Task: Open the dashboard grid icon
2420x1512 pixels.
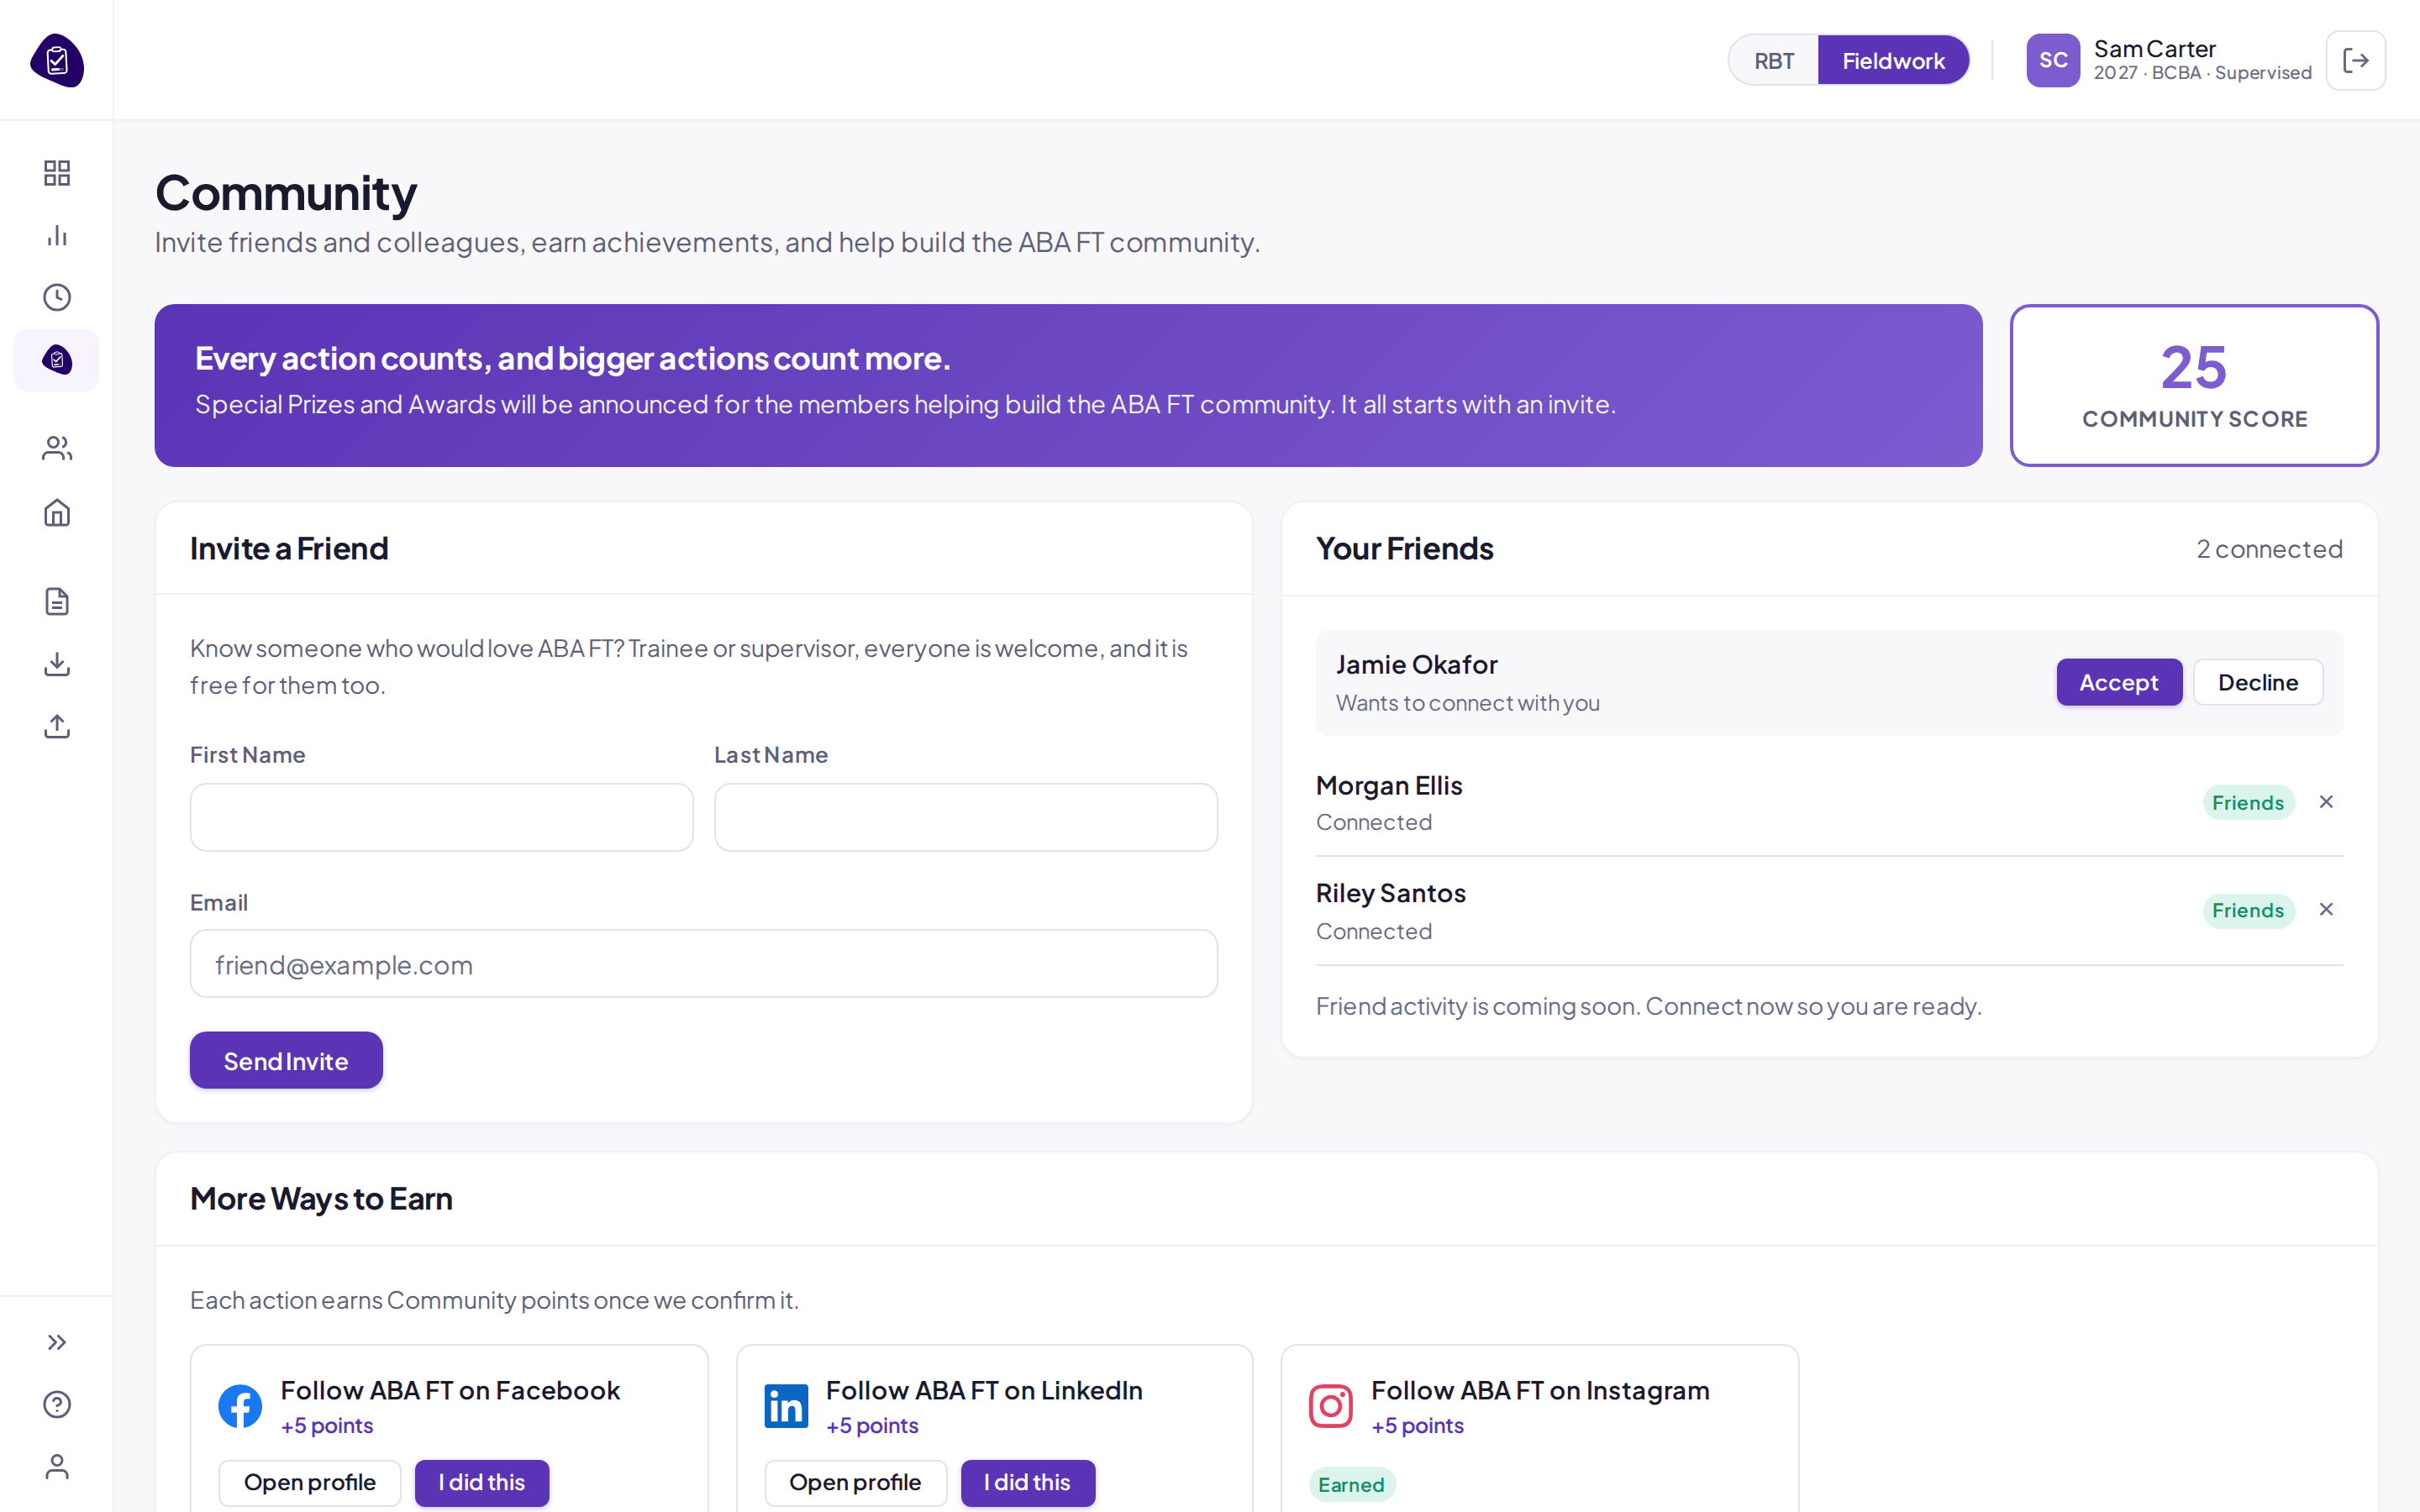Action: [57, 173]
